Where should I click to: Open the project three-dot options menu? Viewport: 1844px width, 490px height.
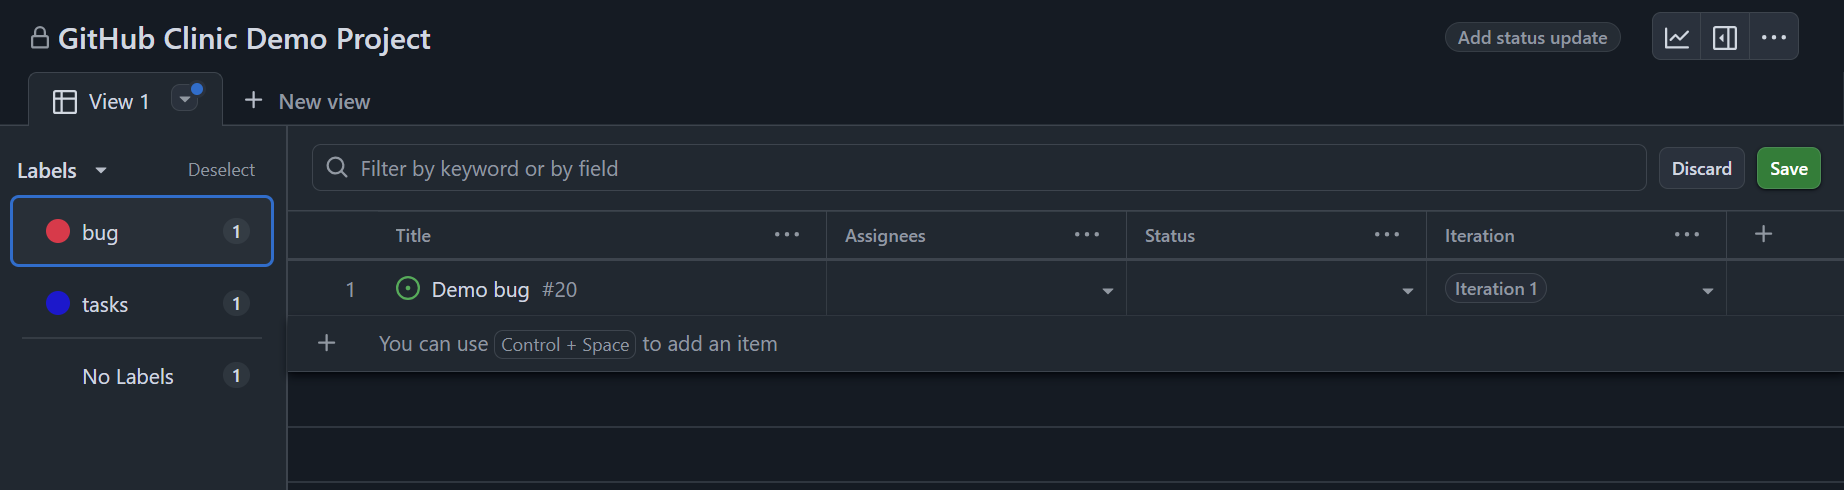pyautogui.click(x=1774, y=38)
